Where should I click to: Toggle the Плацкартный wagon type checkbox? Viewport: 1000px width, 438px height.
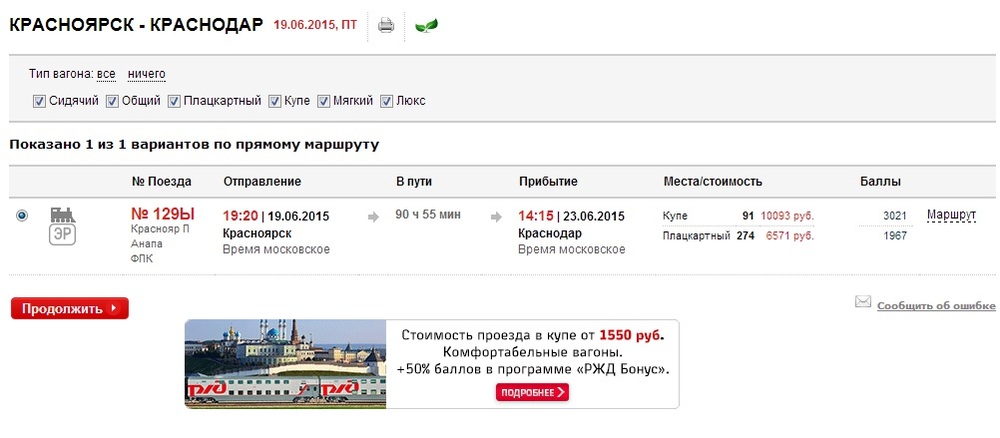(x=174, y=101)
